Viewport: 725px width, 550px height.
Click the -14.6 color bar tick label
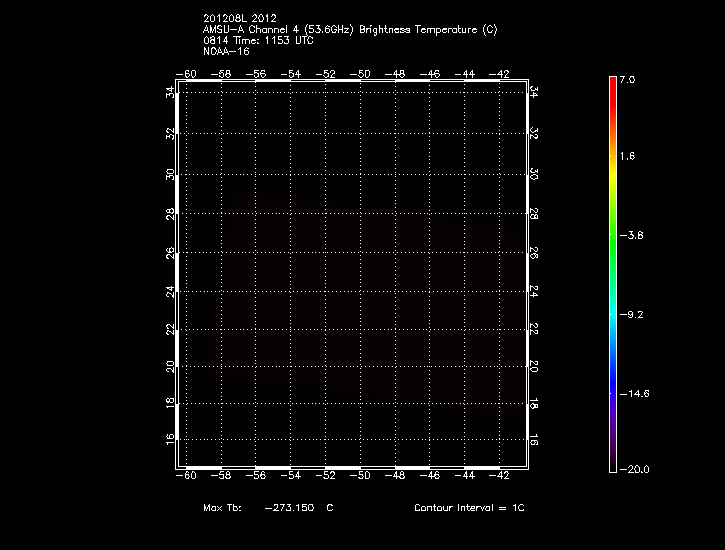point(633,394)
